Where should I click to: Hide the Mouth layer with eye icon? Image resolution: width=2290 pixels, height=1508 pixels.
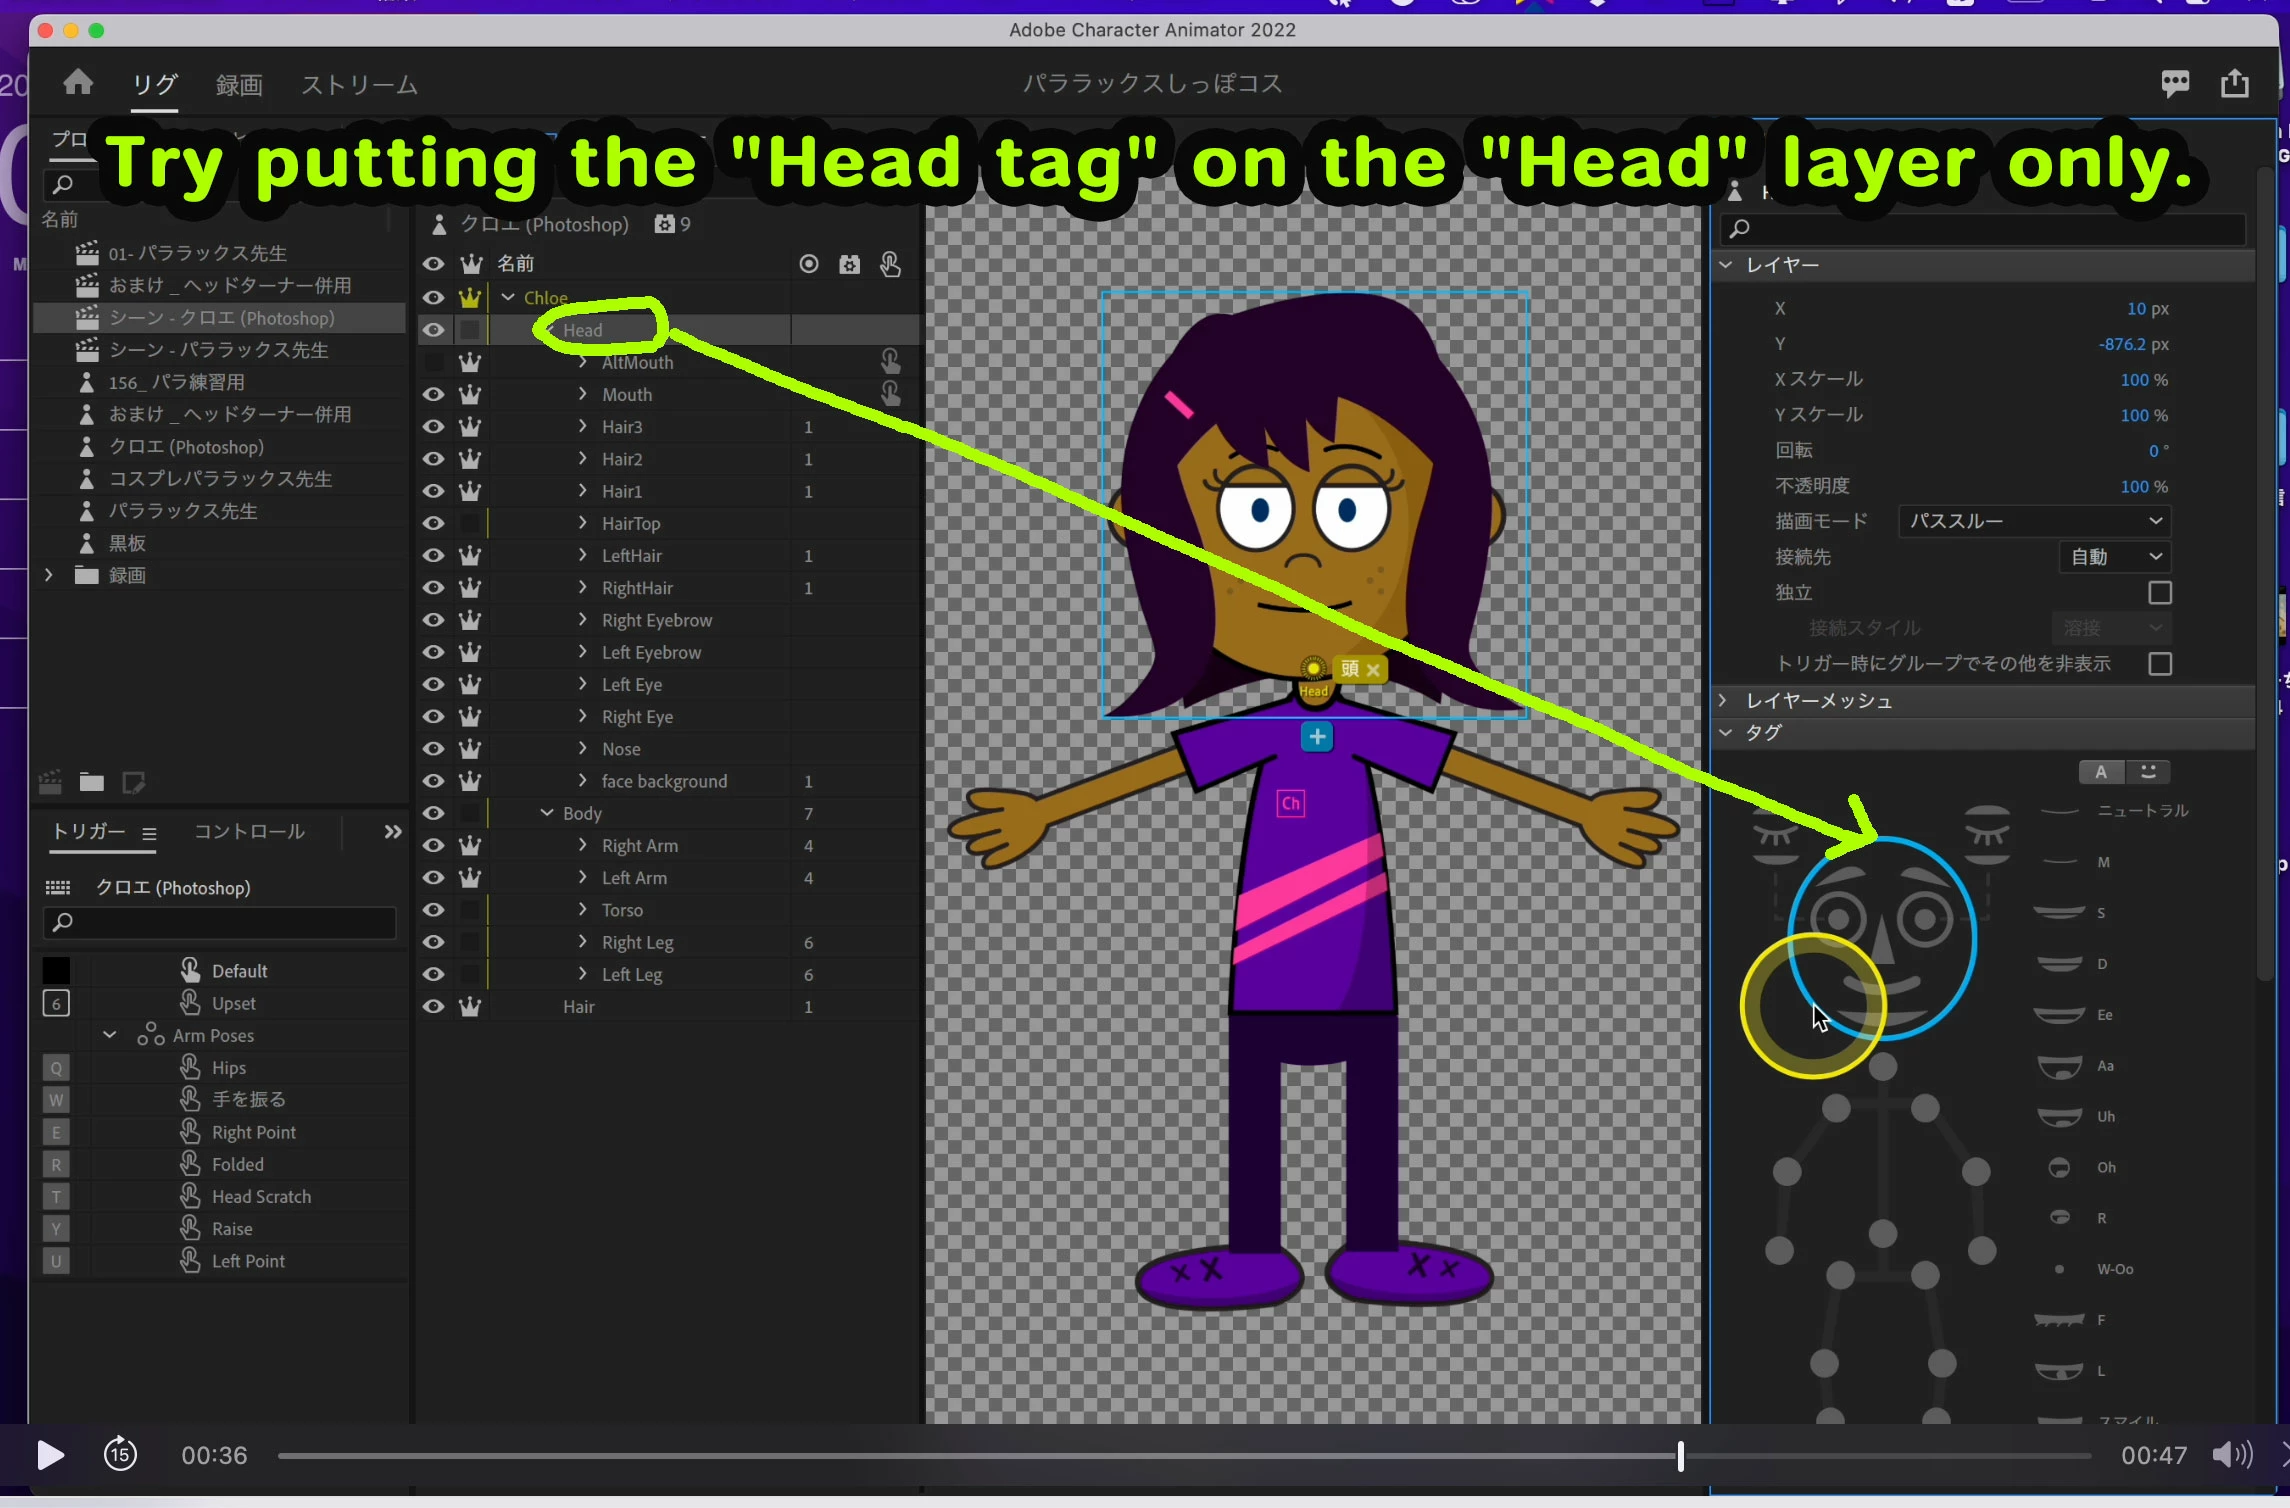pyautogui.click(x=433, y=395)
